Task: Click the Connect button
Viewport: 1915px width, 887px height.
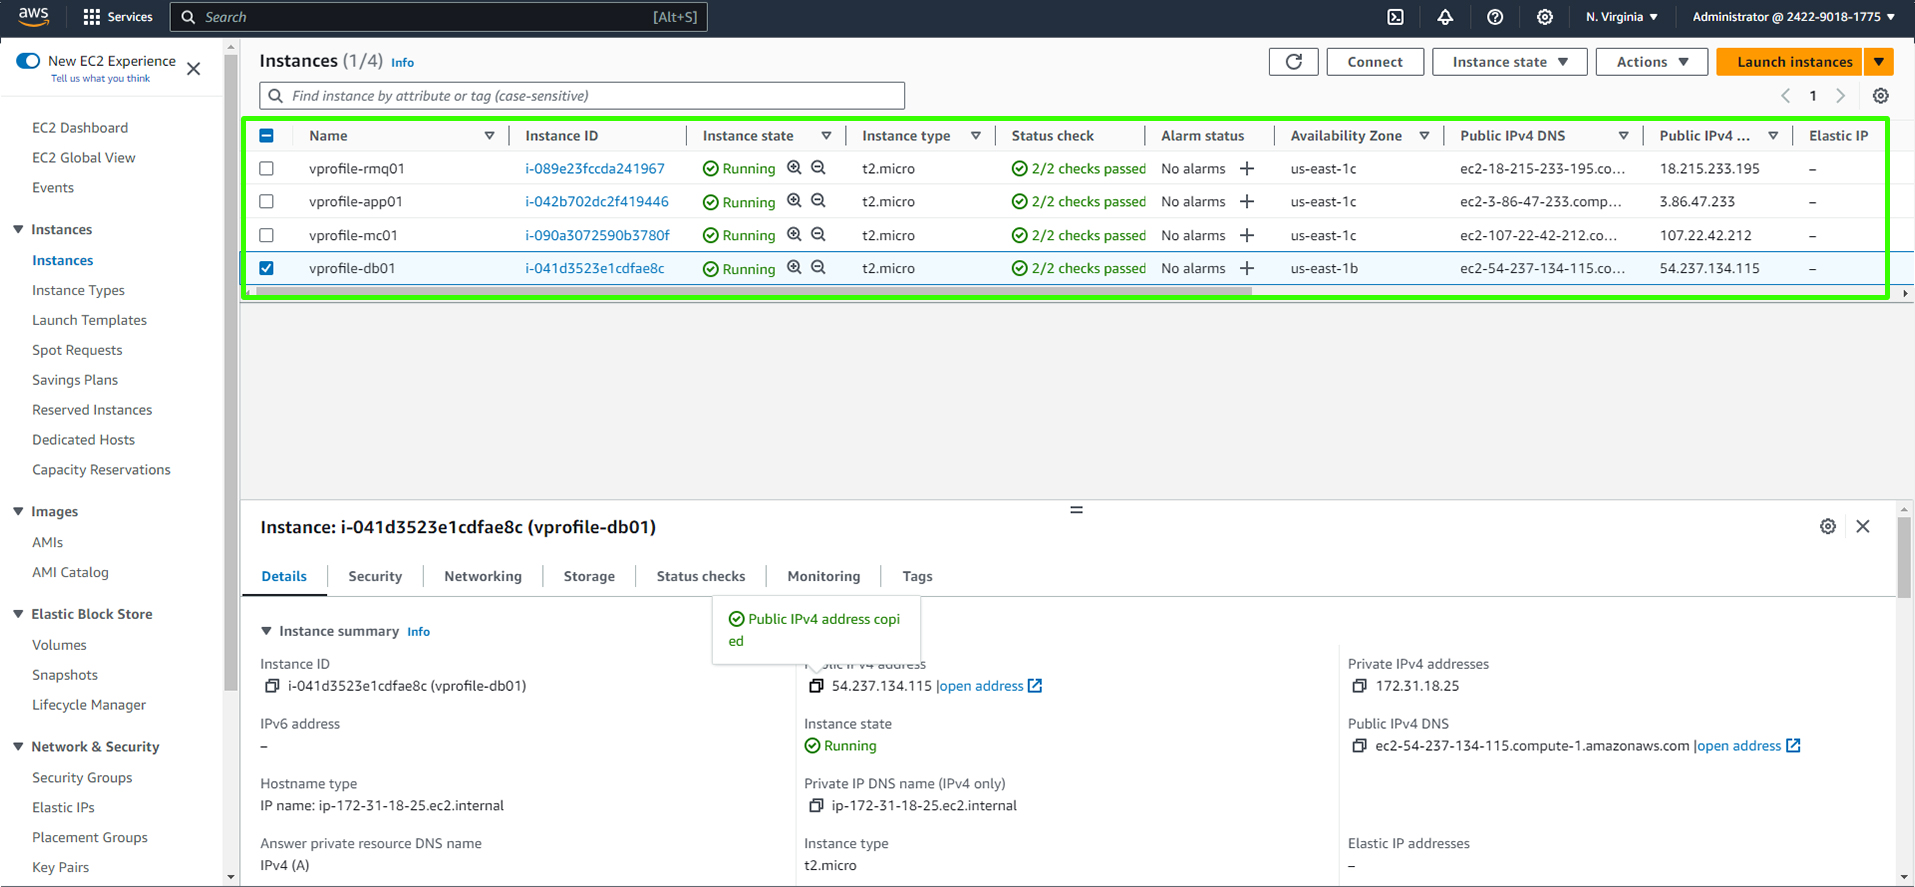Action: click(x=1375, y=62)
